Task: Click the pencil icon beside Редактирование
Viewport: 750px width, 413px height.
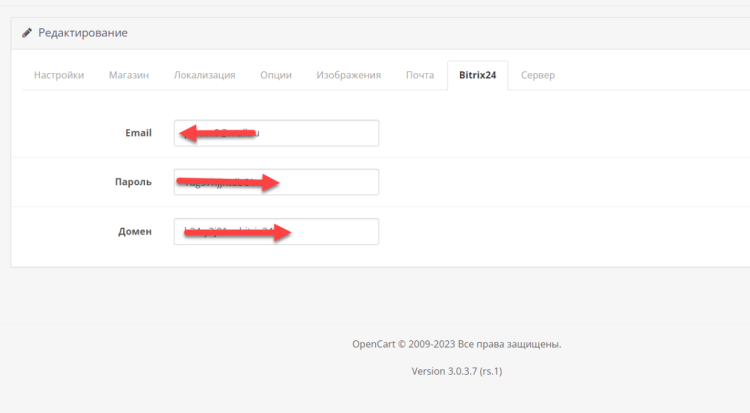Action: coord(27,33)
